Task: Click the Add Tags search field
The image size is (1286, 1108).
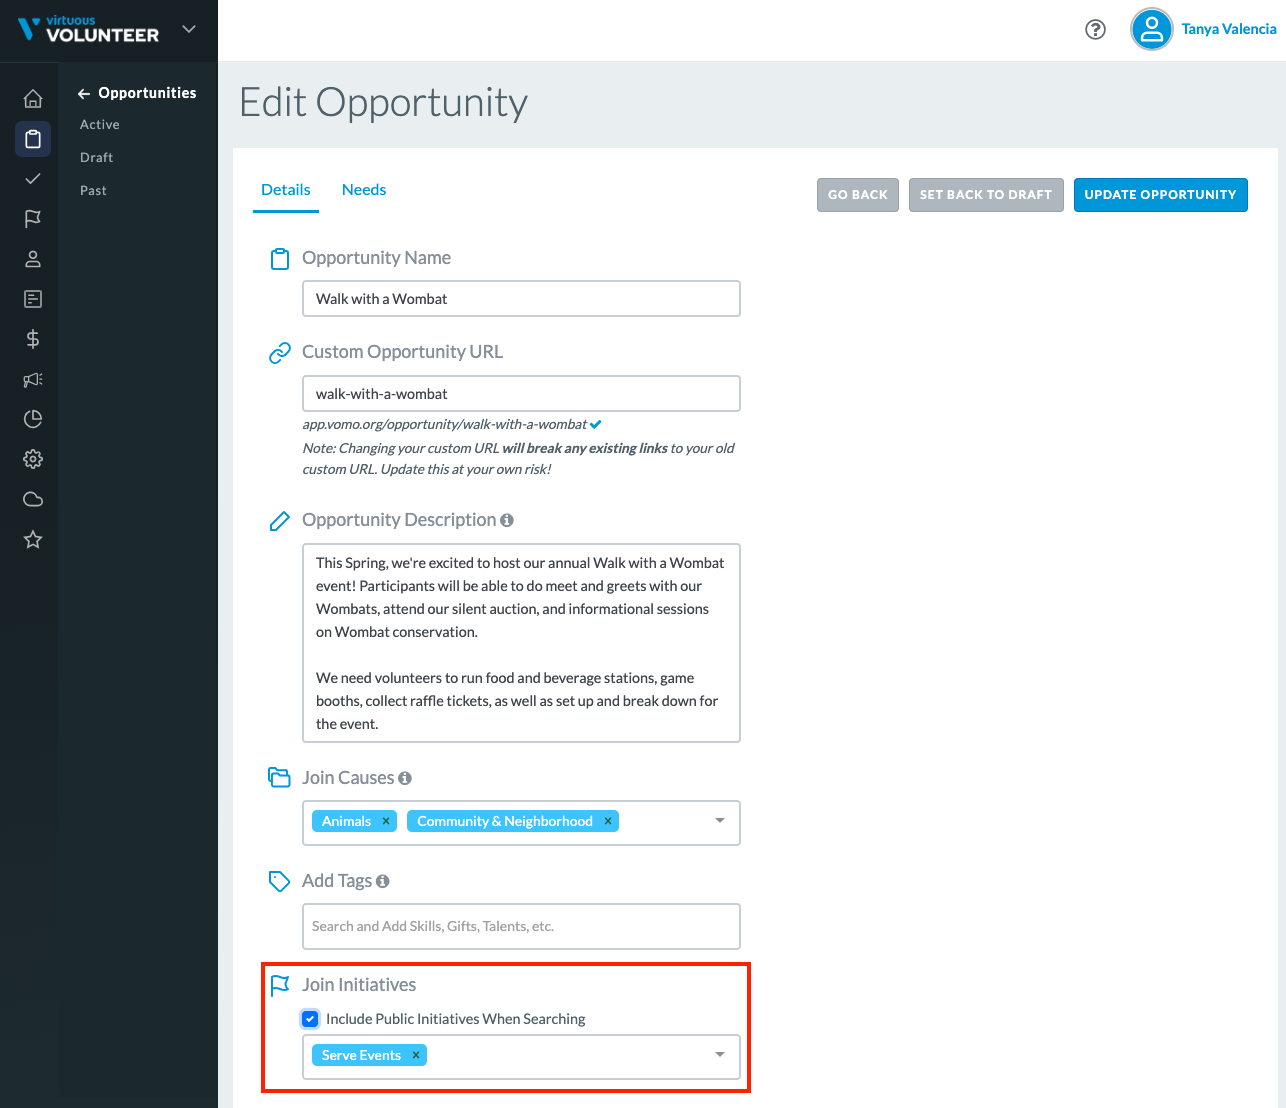Action: click(x=521, y=926)
